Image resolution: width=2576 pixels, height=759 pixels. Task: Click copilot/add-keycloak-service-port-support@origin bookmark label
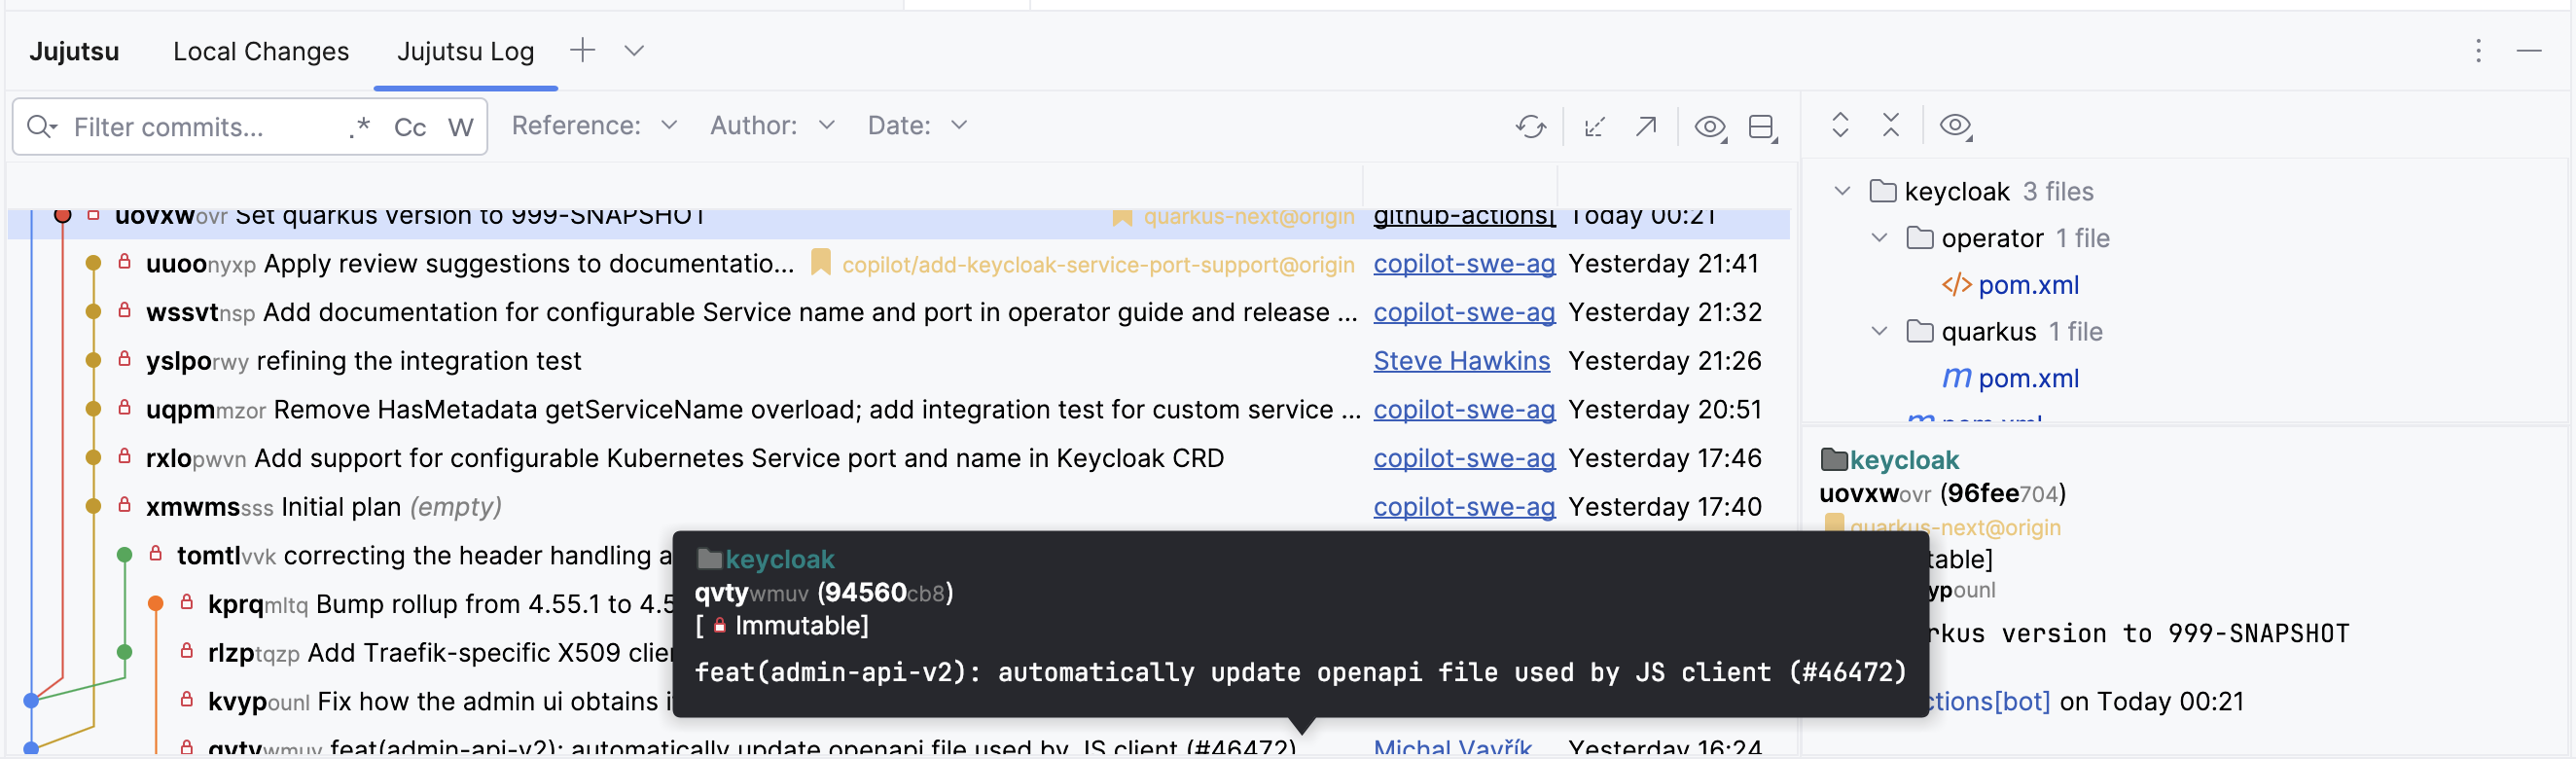1098,265
